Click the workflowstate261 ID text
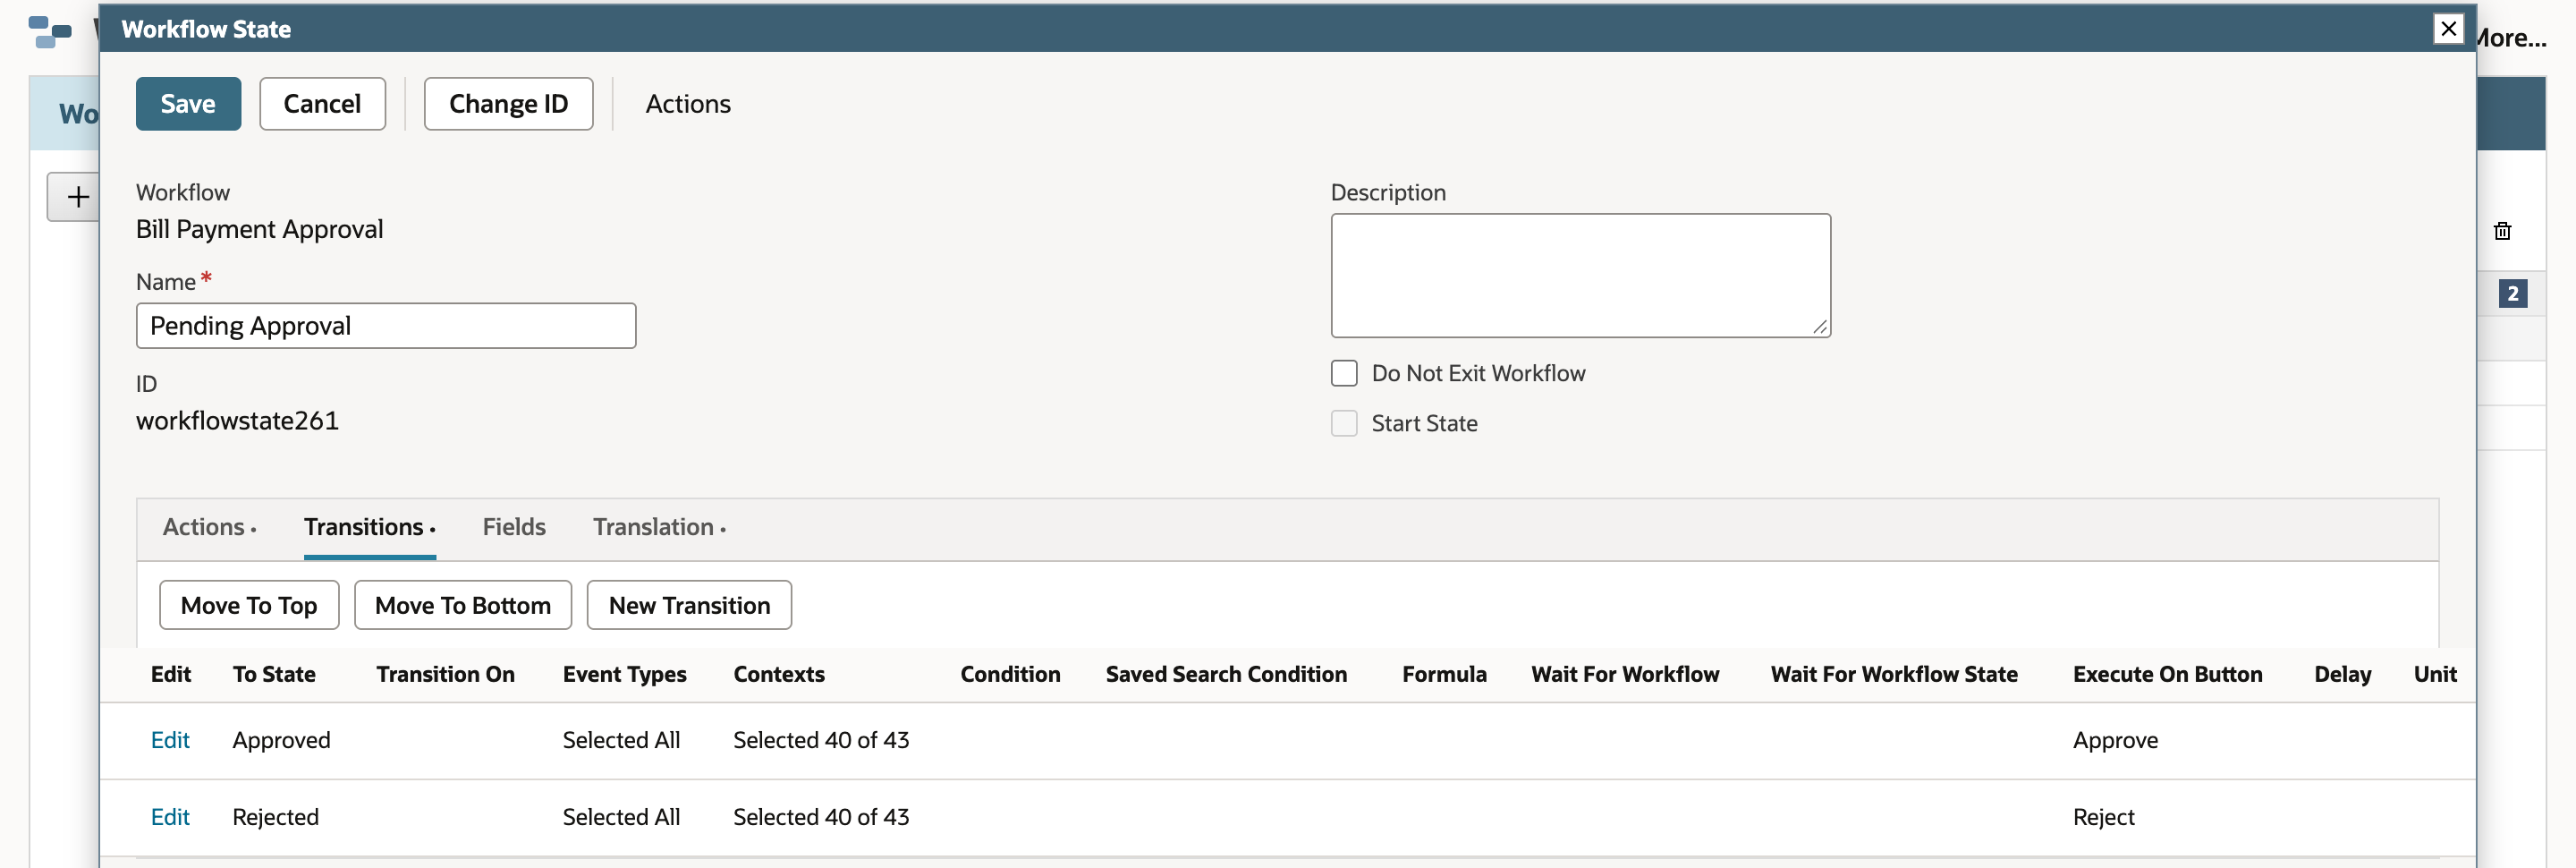 point(237,420)
